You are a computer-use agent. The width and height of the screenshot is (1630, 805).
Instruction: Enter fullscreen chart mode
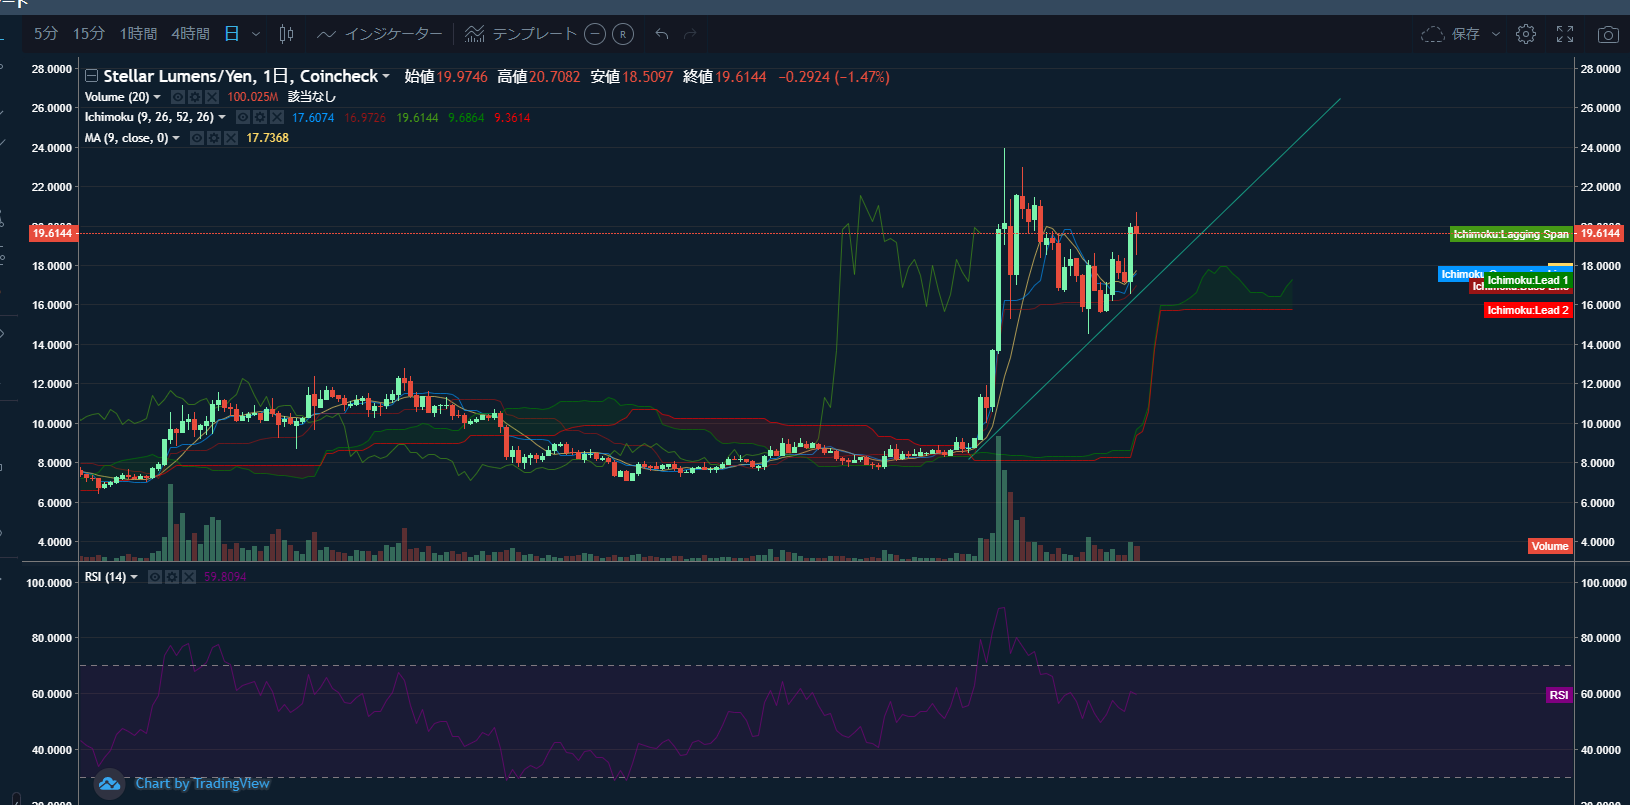1565,34
